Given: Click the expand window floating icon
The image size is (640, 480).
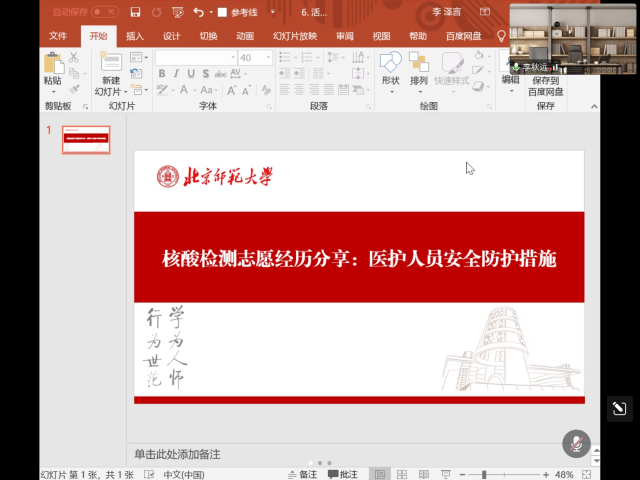Looking at the screenshot, I should 619,408.
